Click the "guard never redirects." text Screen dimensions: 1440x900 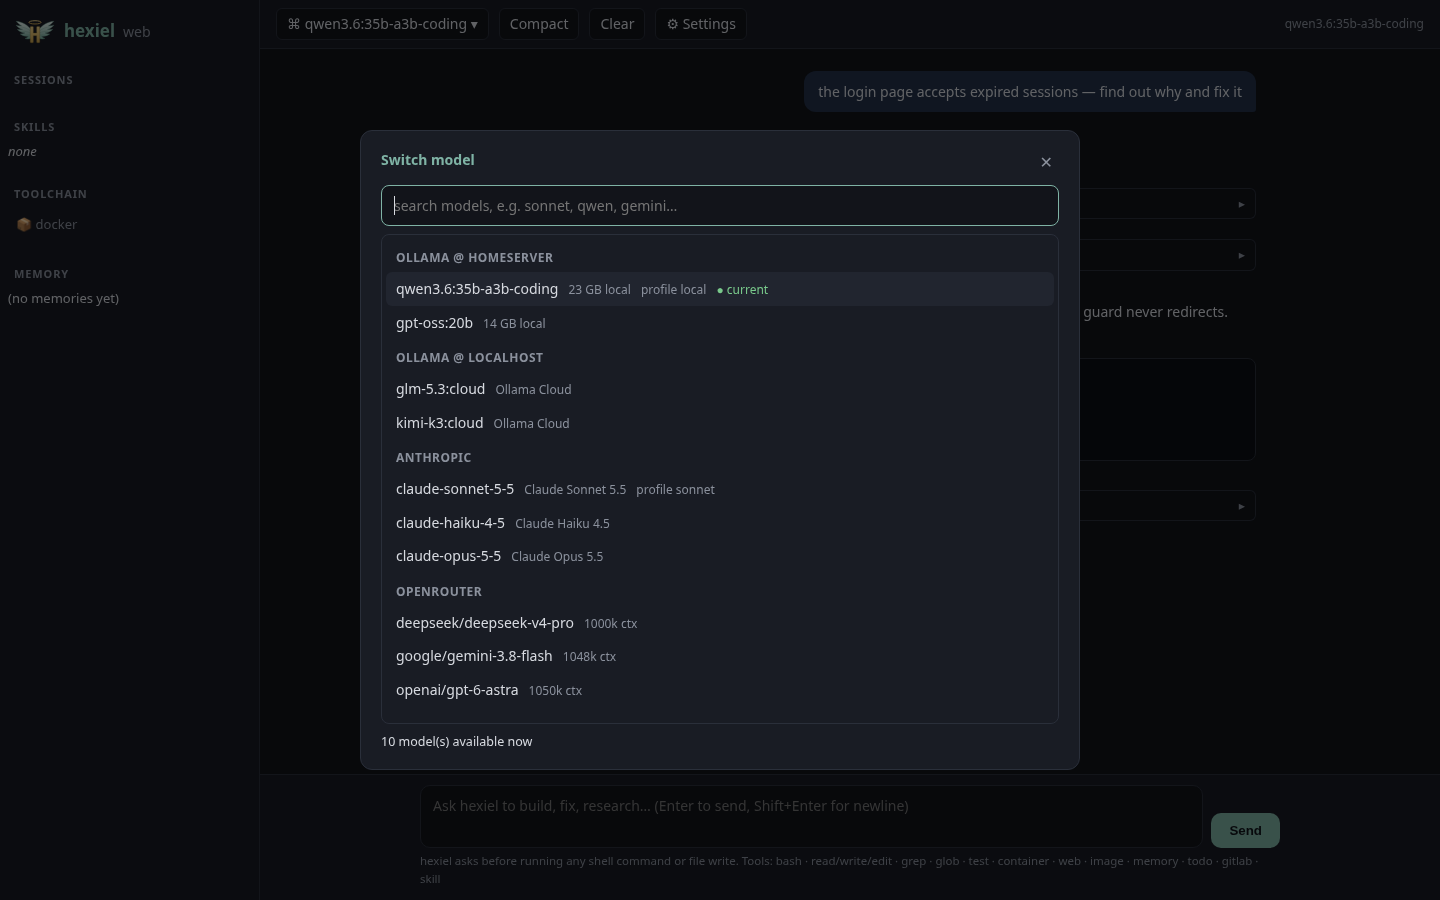[x=1155, y=312]
